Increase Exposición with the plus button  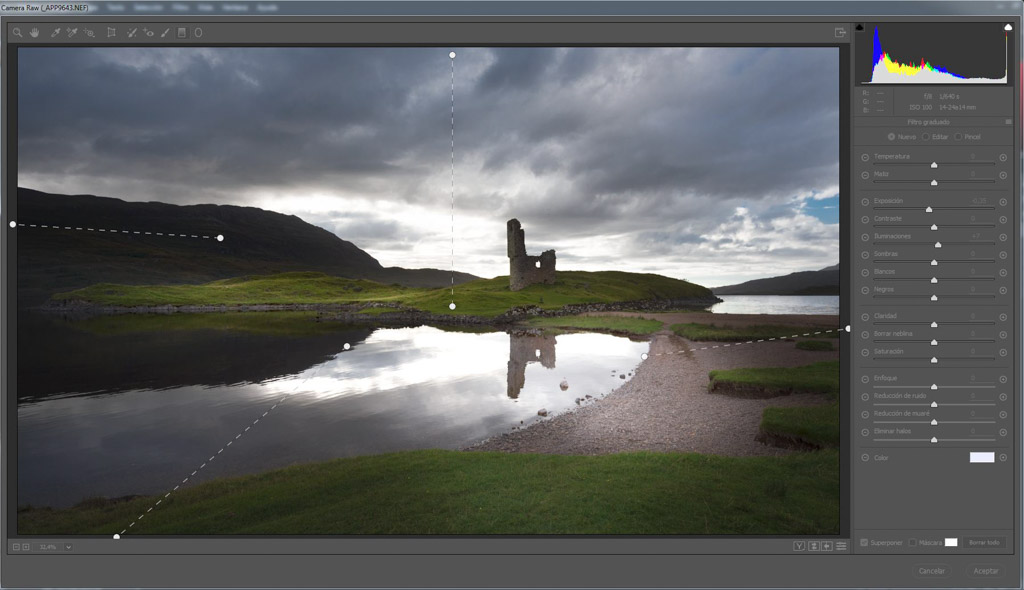point(1003,202)
